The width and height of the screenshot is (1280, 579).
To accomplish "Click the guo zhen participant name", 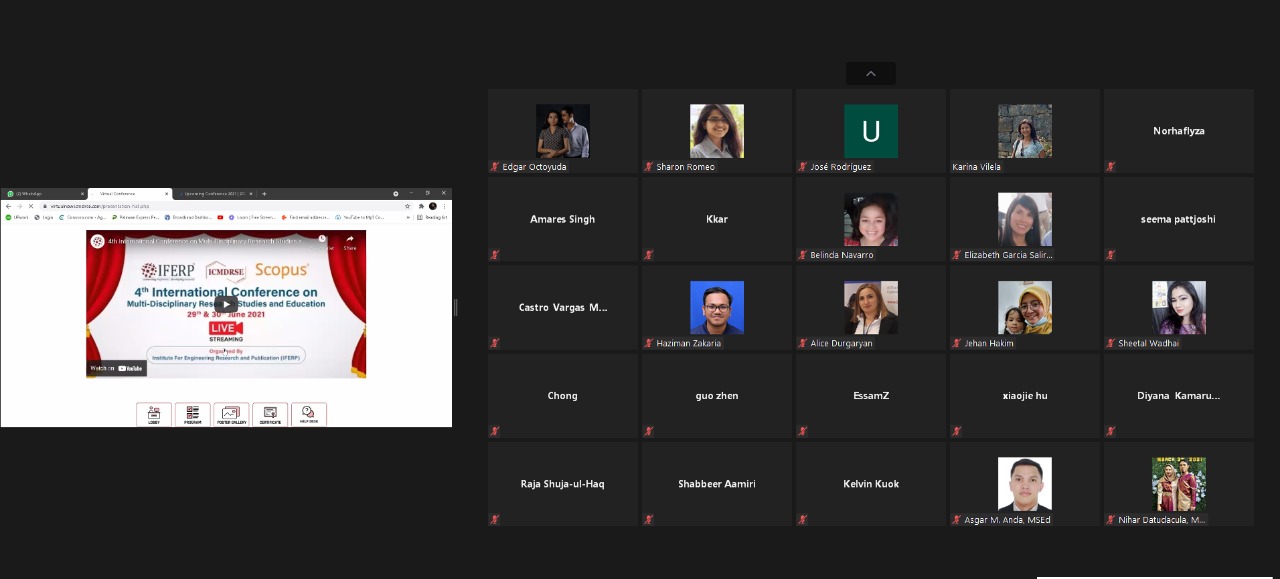I will click(717, 395).
